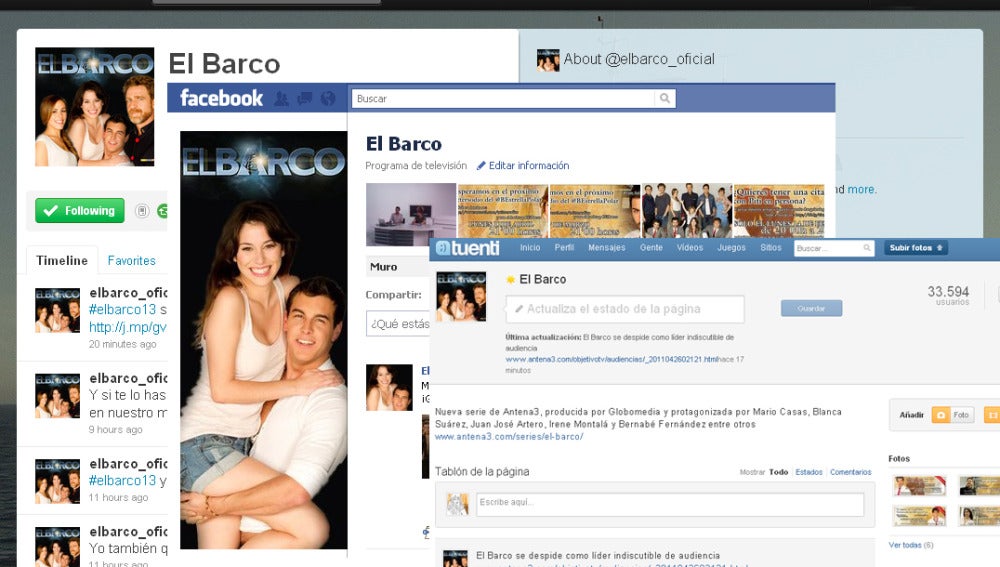The width and height of the screenshot is (1000, 567).
Task: Click the Twitter El Barco profile avatar
Action: tap(94, 107)
